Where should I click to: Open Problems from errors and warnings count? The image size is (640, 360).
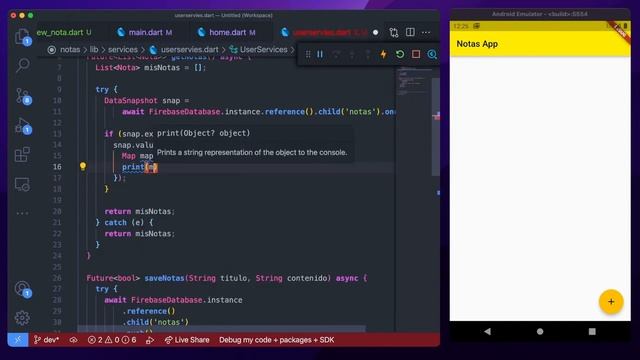112,340
